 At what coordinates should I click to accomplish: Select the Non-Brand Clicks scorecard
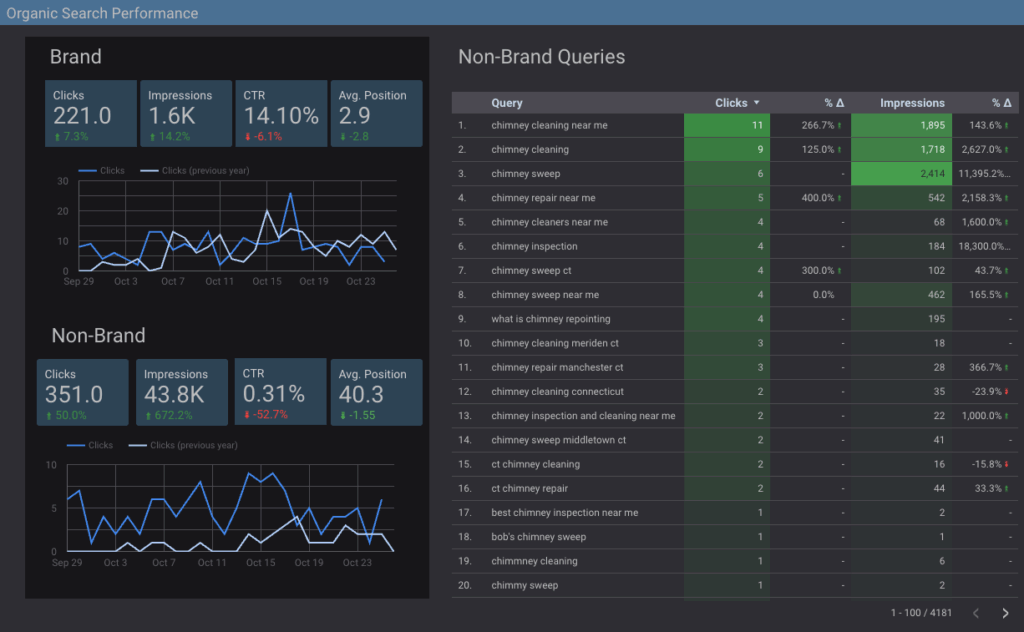pyautogui.click(x=83, y=393)
